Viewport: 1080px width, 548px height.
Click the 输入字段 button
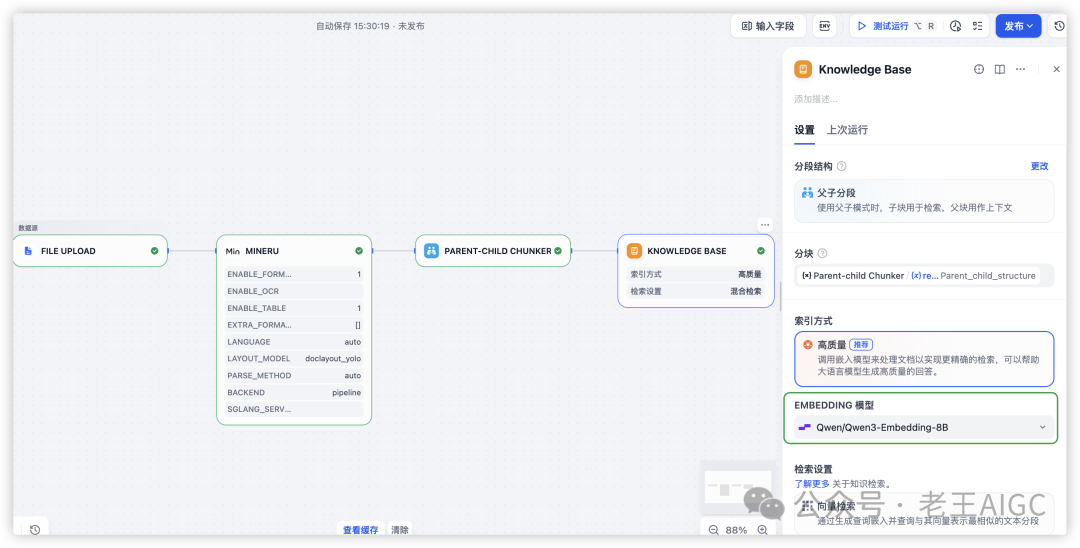768,26
